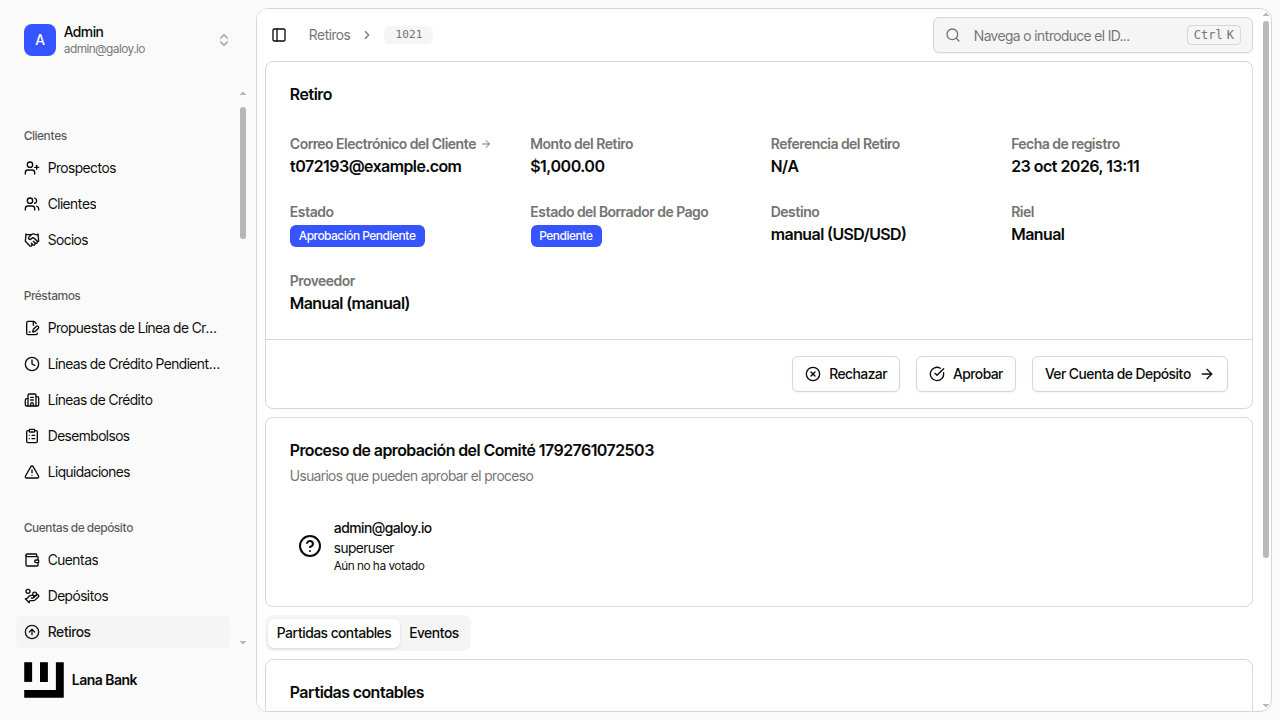Click the sidebar vertical scrollbar thumb
The width and height of the screenshot is (1280, 720).
coord(243,173)
